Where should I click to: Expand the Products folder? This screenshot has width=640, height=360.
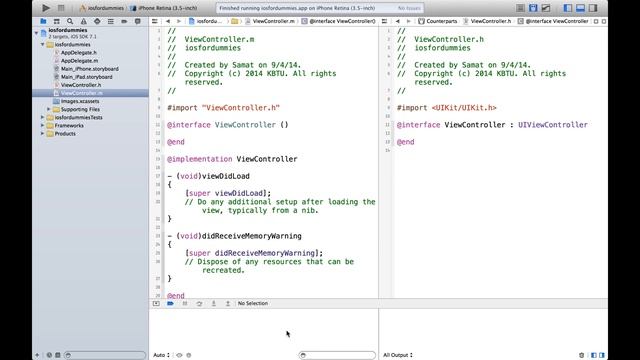point(42,134)
